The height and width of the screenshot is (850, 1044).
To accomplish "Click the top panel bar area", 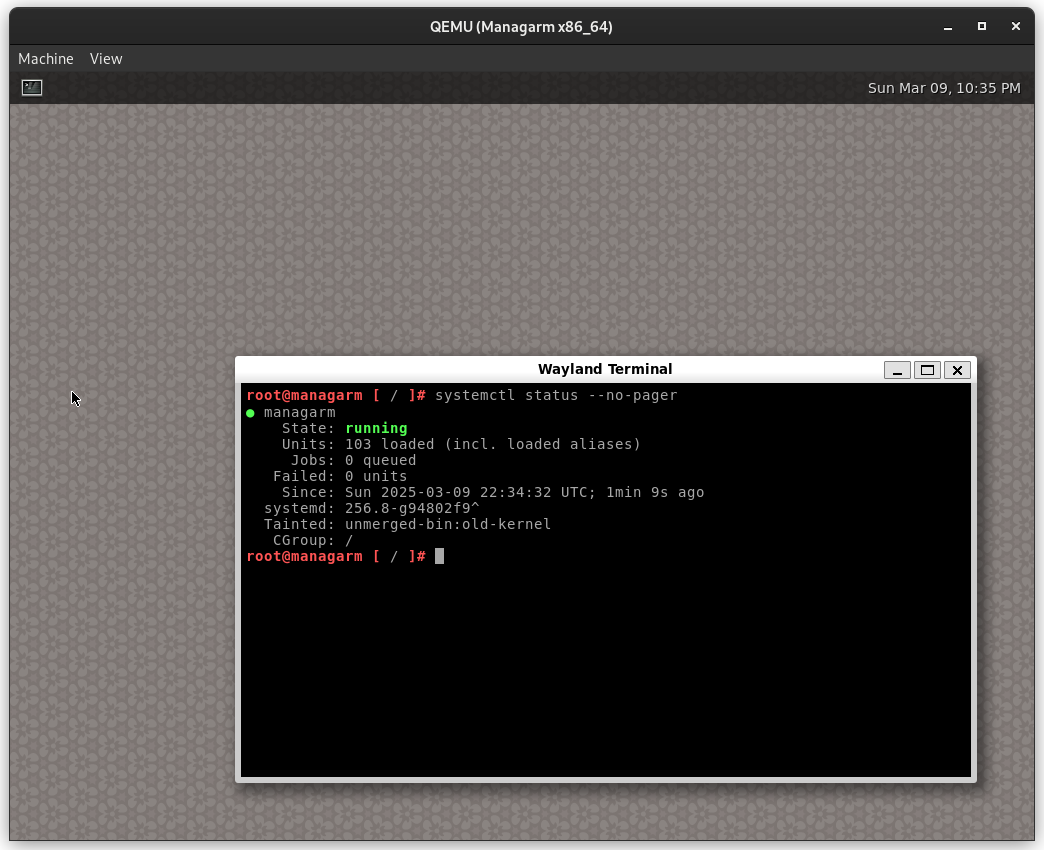I will pos(500,87).
